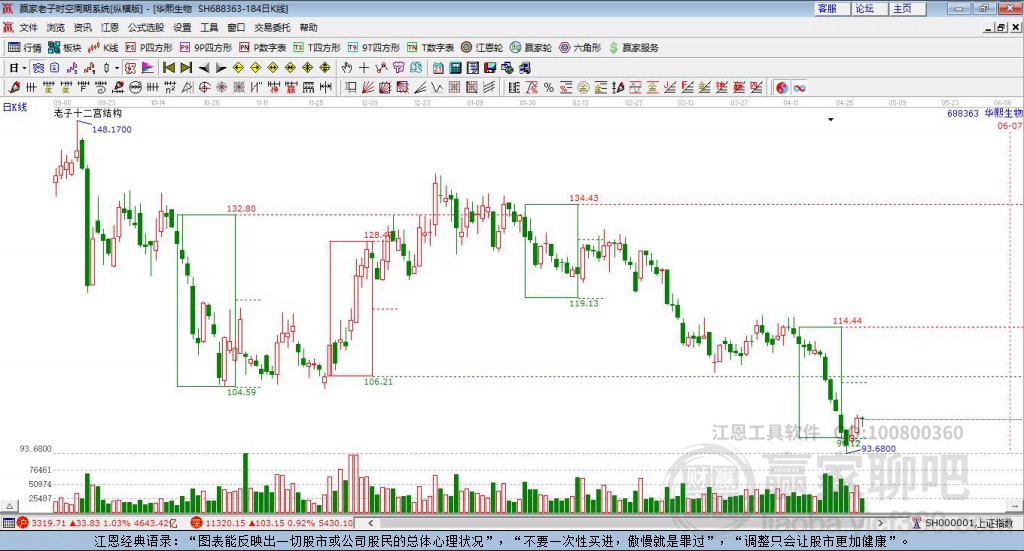Select the red pencil drawing tool
Image resolution: width=1024 pixels, height=551 pixels.
14,87
